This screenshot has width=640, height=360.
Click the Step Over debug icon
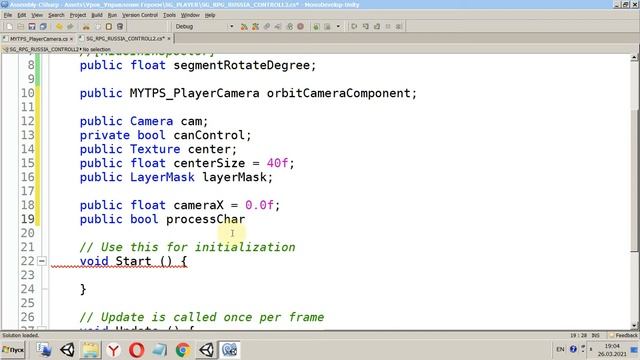354,27
